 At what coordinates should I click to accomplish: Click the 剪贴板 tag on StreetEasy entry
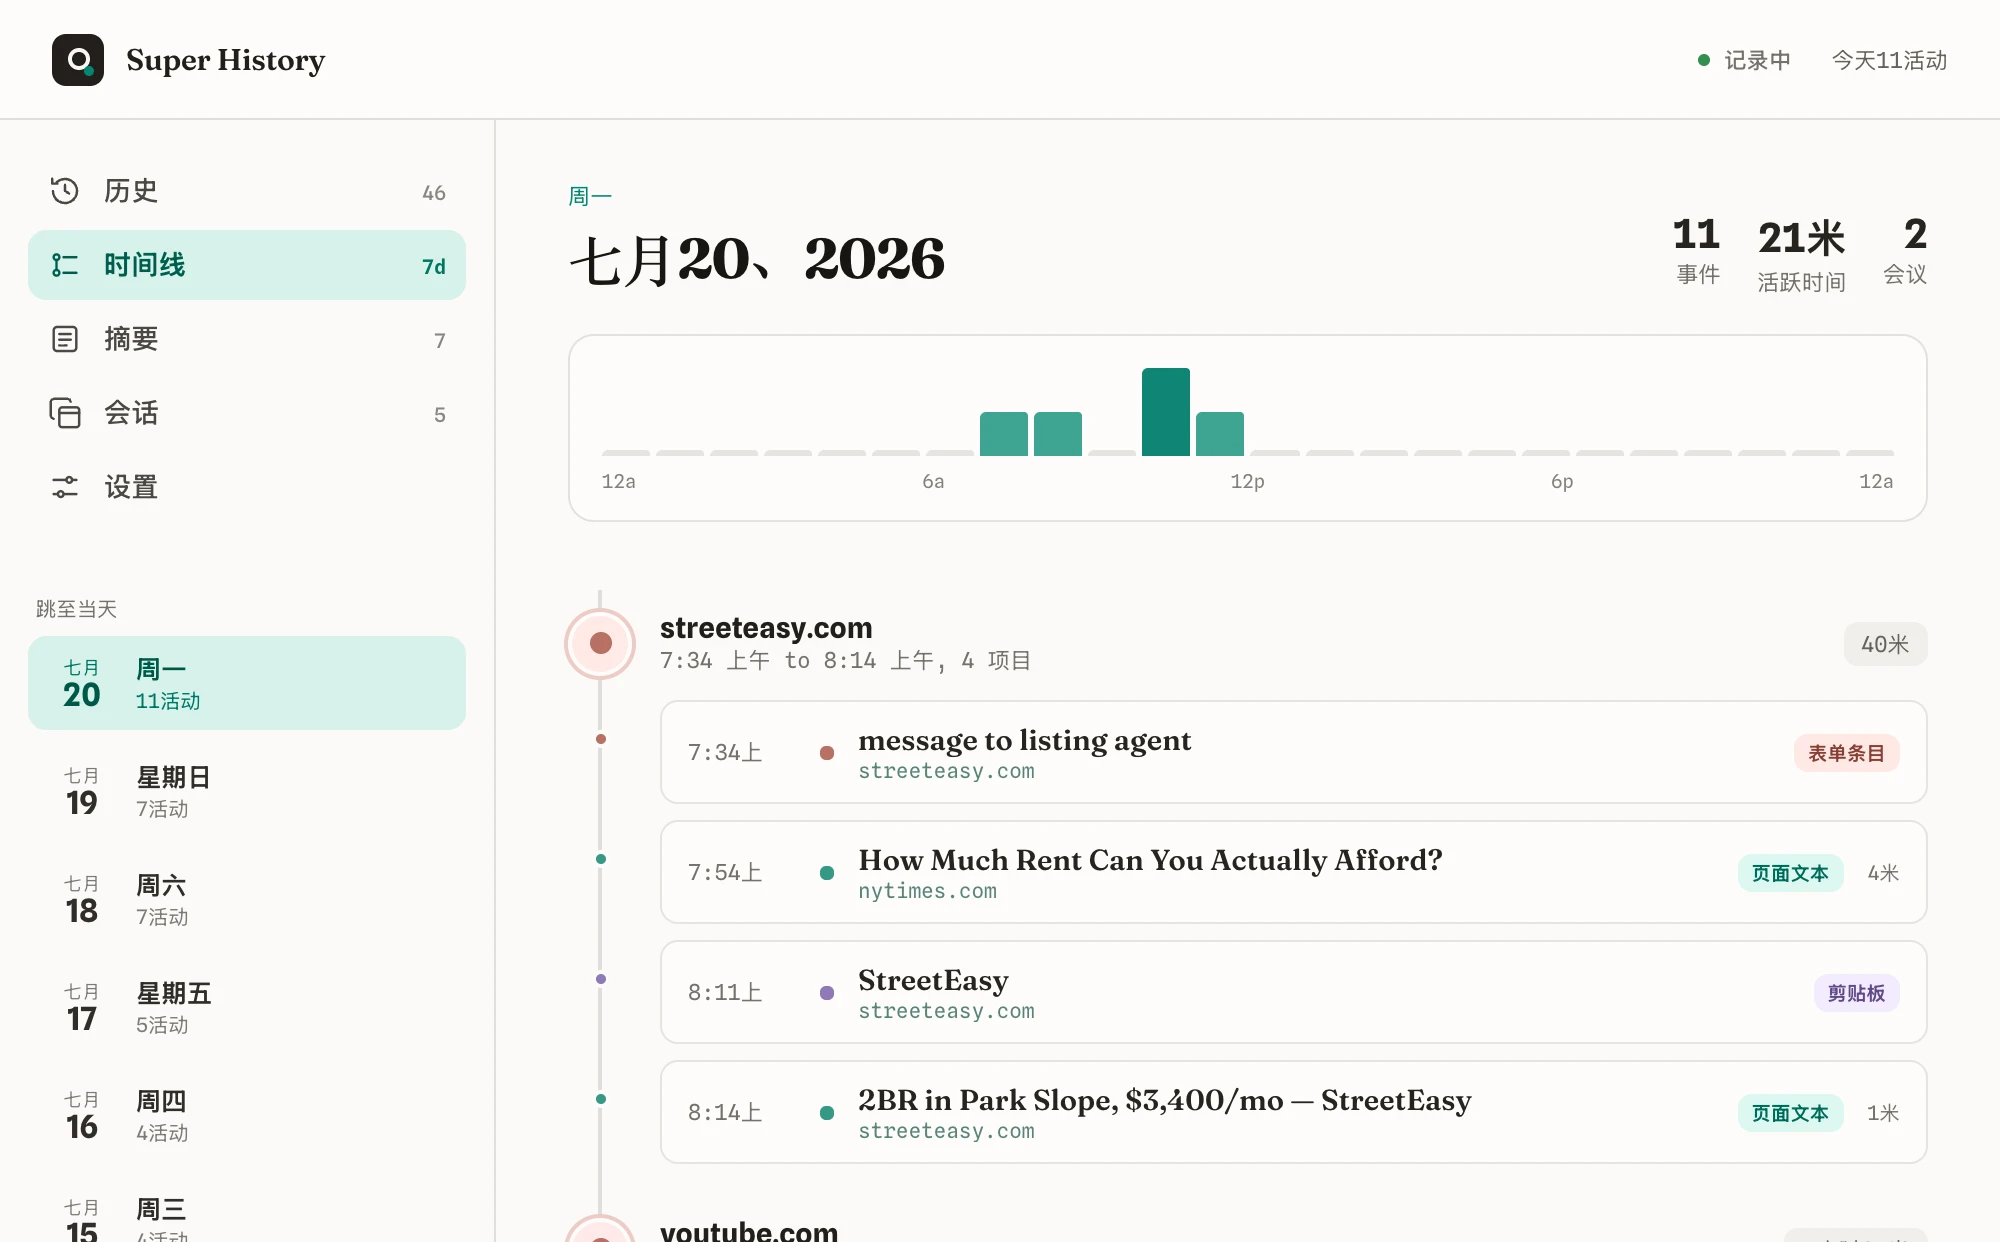[x=1856, y=993]
